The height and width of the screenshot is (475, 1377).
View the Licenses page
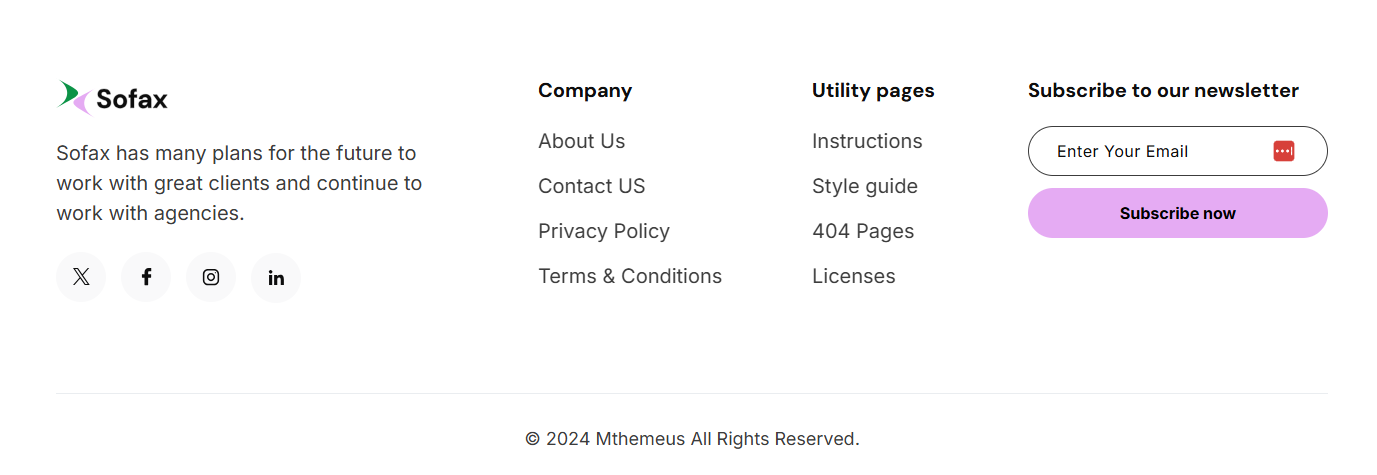853,276
